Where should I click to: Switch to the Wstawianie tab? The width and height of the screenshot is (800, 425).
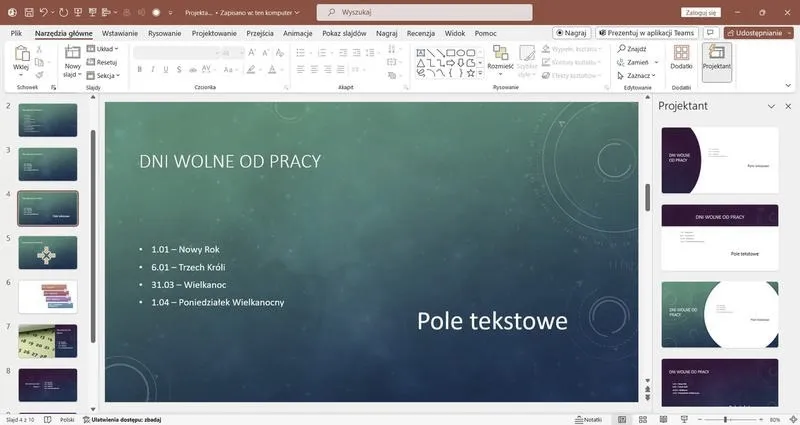[x=120, y=33]
